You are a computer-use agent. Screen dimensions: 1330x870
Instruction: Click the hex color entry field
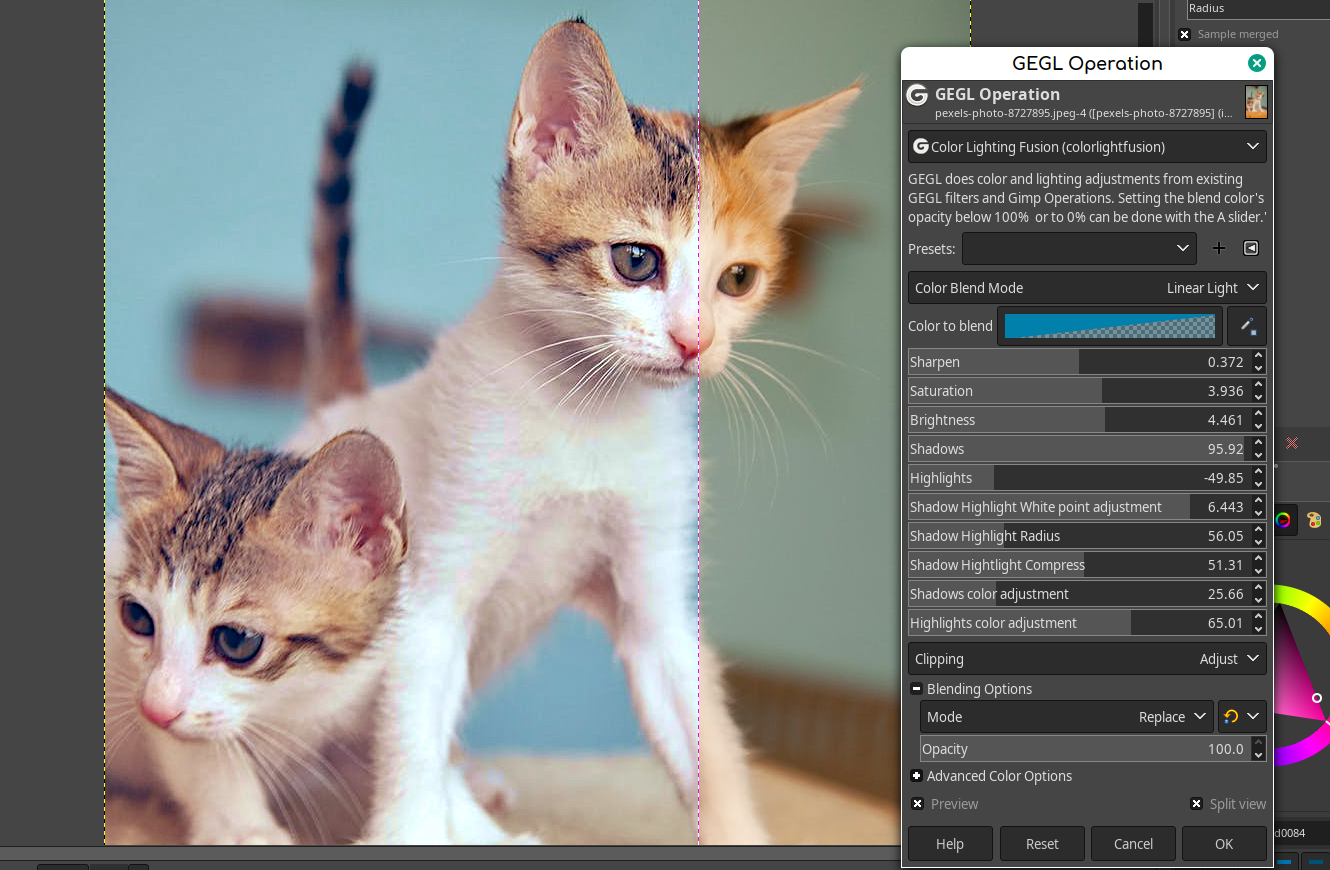1302,833
